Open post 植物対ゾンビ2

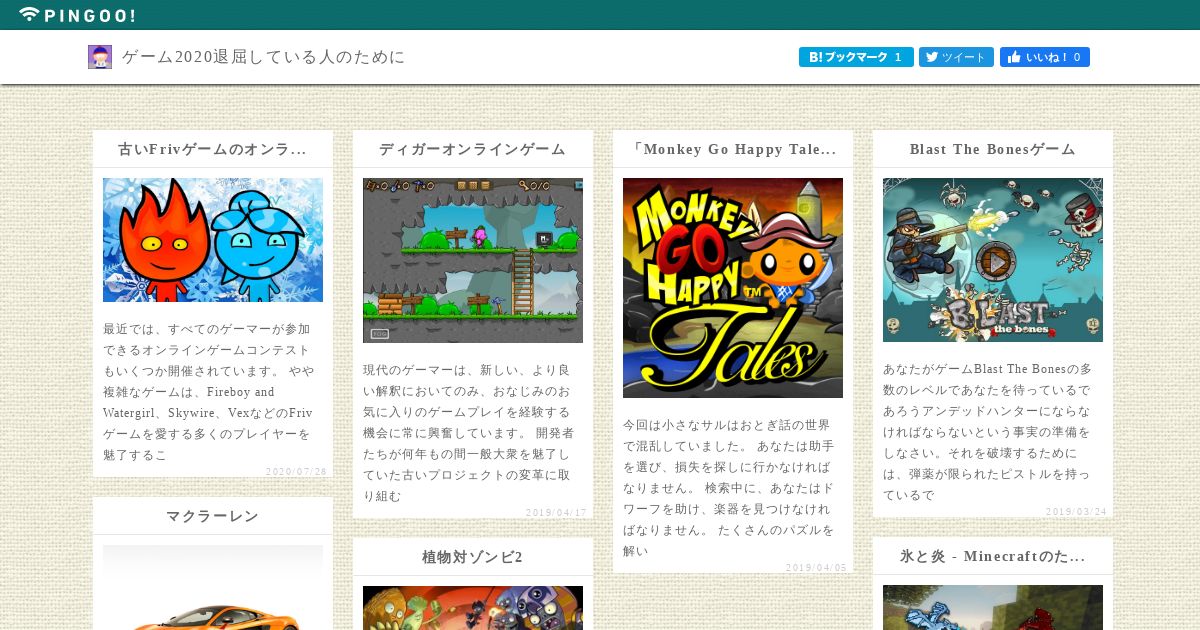tap(472, 557)
